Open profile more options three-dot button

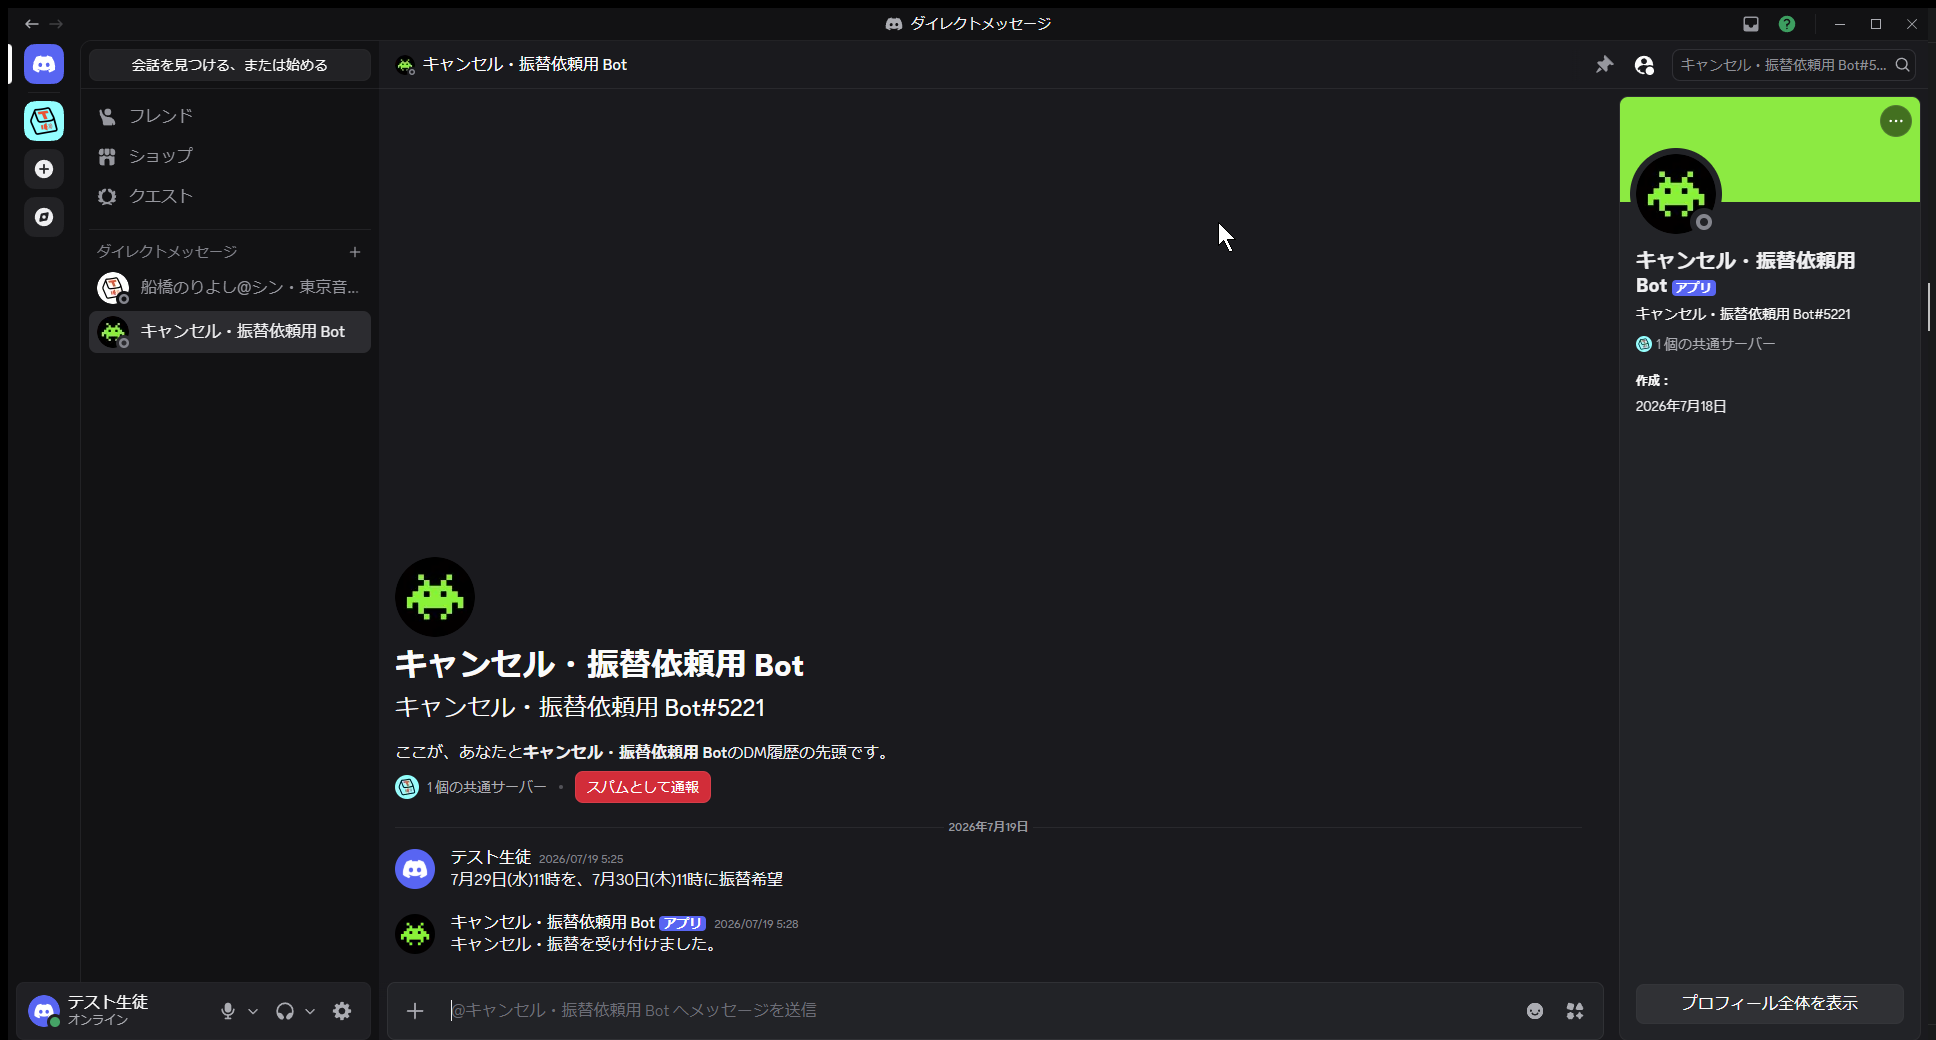click(1895, 121)
